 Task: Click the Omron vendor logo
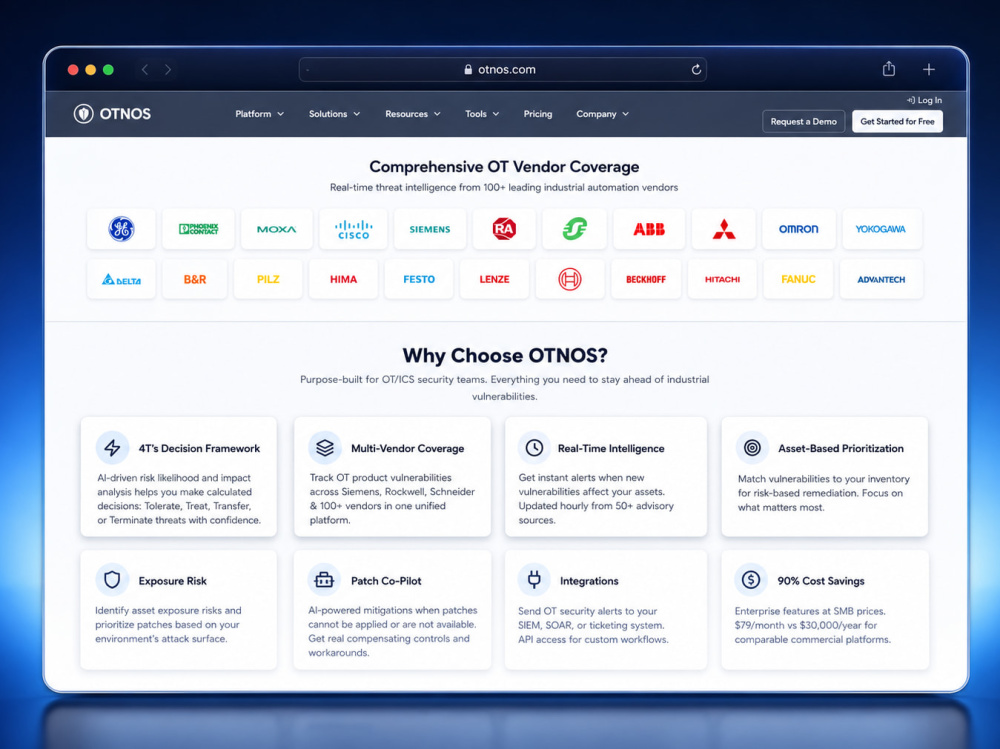[x=798, y=229]
